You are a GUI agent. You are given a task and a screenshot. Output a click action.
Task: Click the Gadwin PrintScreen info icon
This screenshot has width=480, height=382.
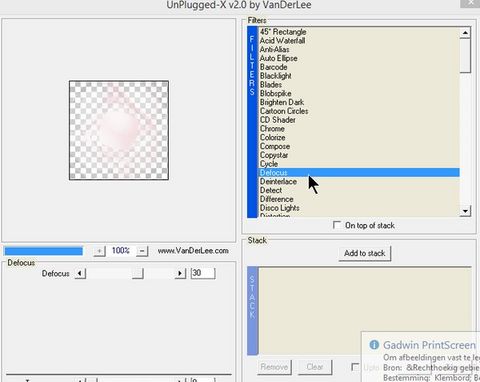[x=374, y=345]
